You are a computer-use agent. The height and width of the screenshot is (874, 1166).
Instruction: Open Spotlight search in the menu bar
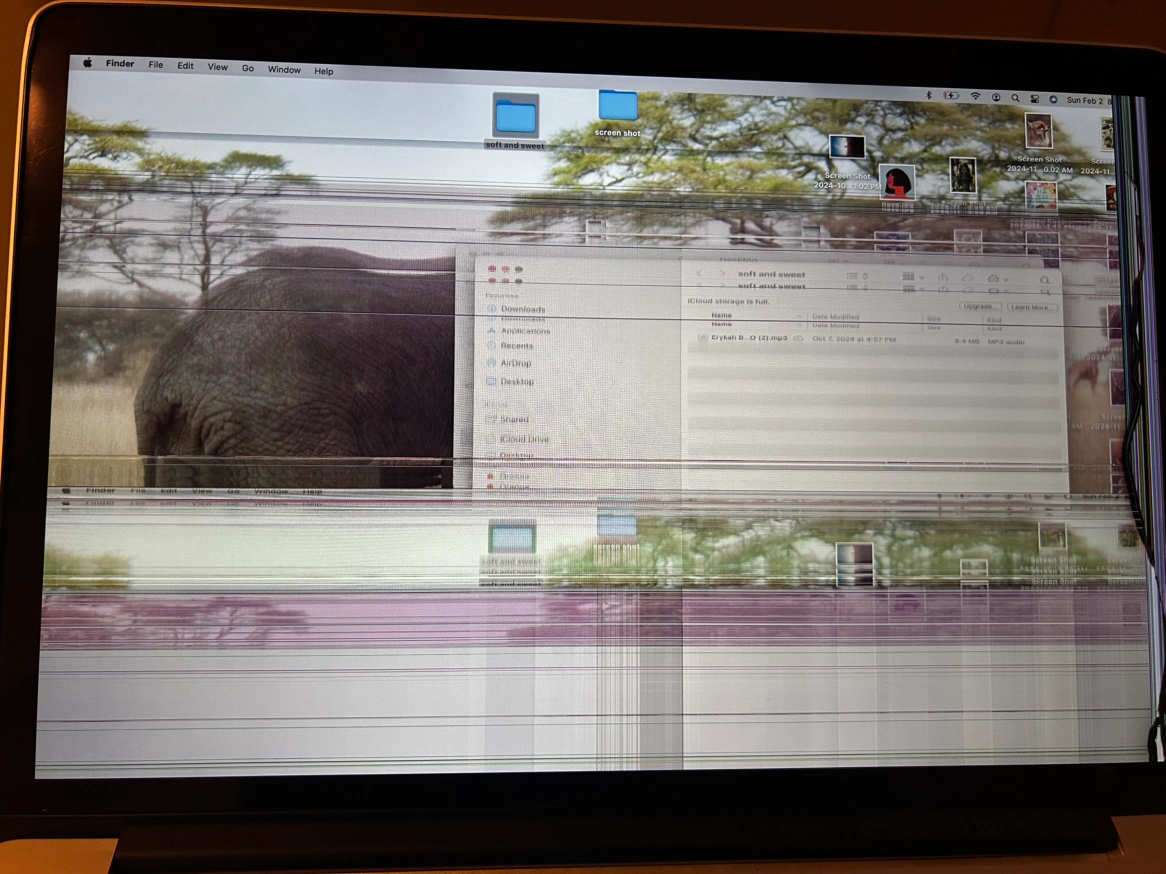[1015, 98]
